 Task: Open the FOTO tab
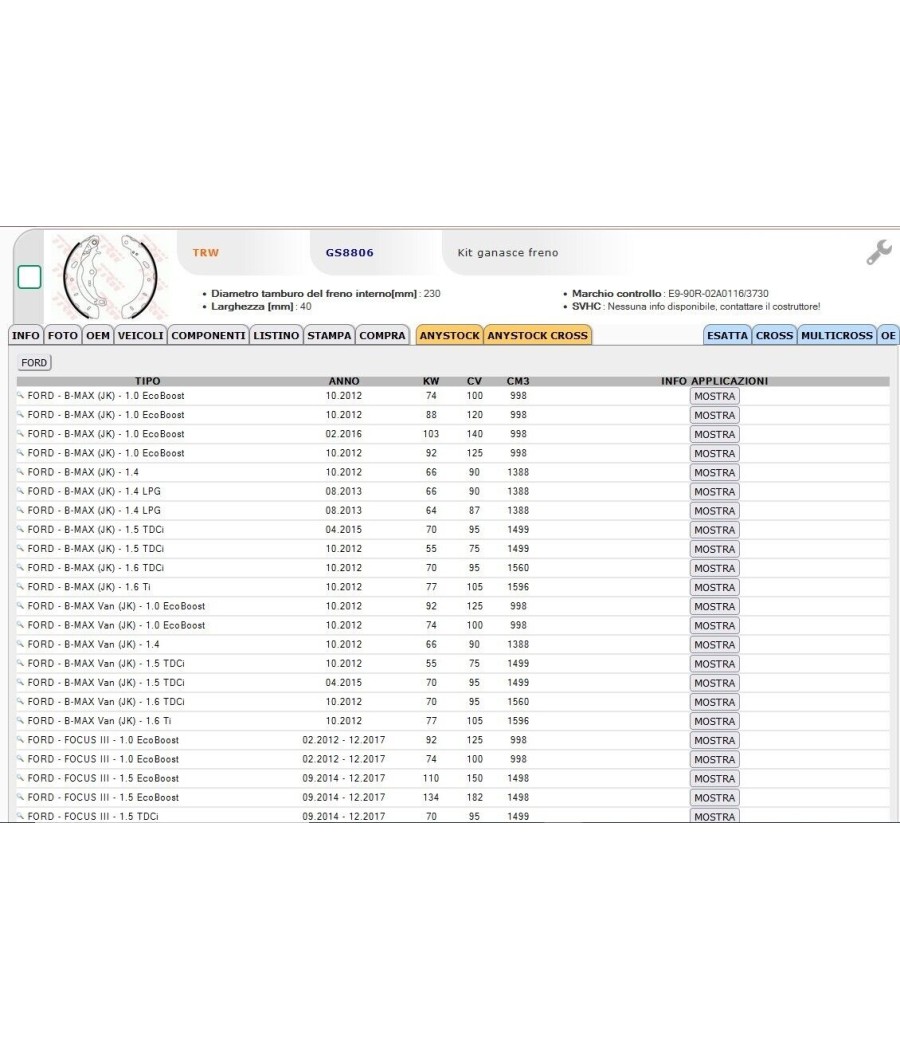(63, 335)
